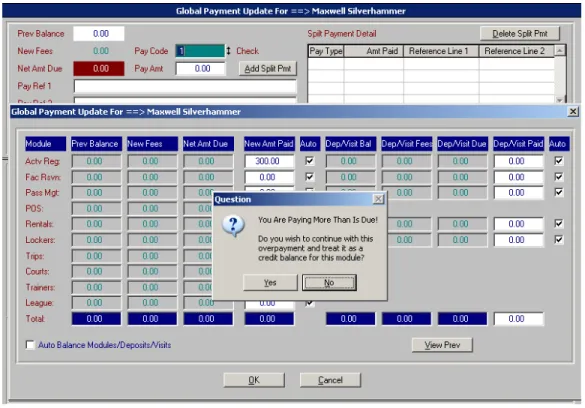The height and width of the screenshot is (408, 585).
Task: Click the Total New Amt Paid value
Action: tap(269, 319)
